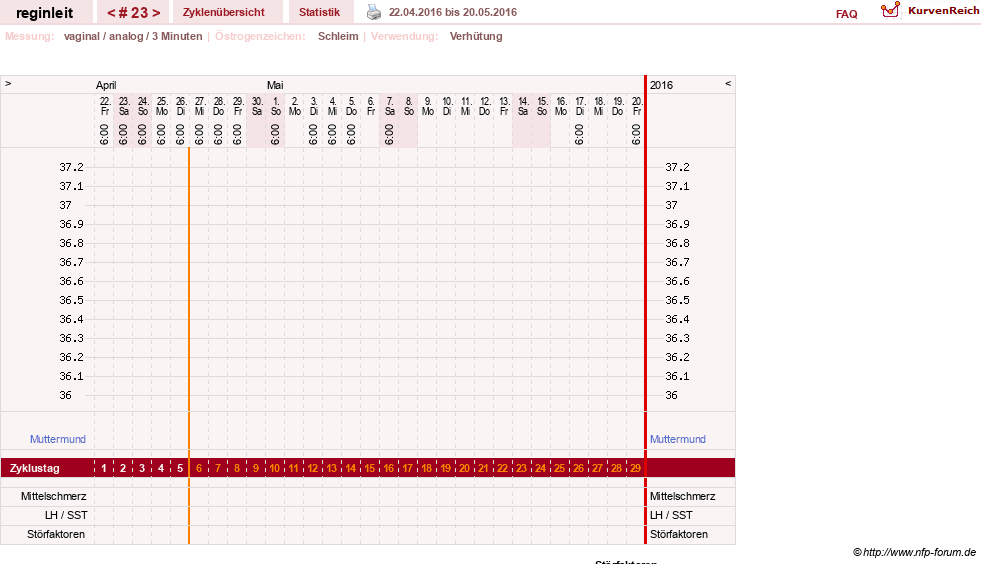
Task: Click the right 36 temperature label
Action: [671, 395]
